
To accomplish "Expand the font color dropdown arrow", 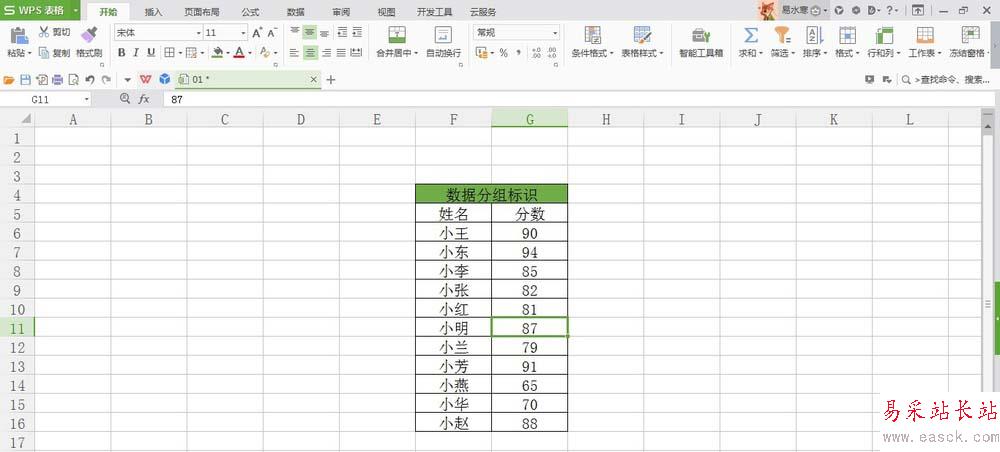I will (249, 54).
